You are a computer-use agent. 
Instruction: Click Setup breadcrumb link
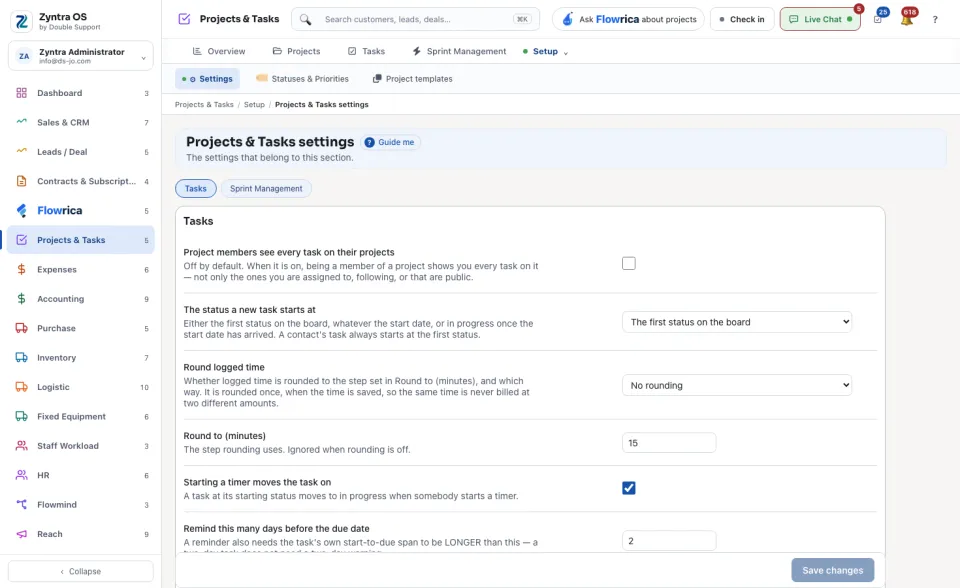[254, 105]
